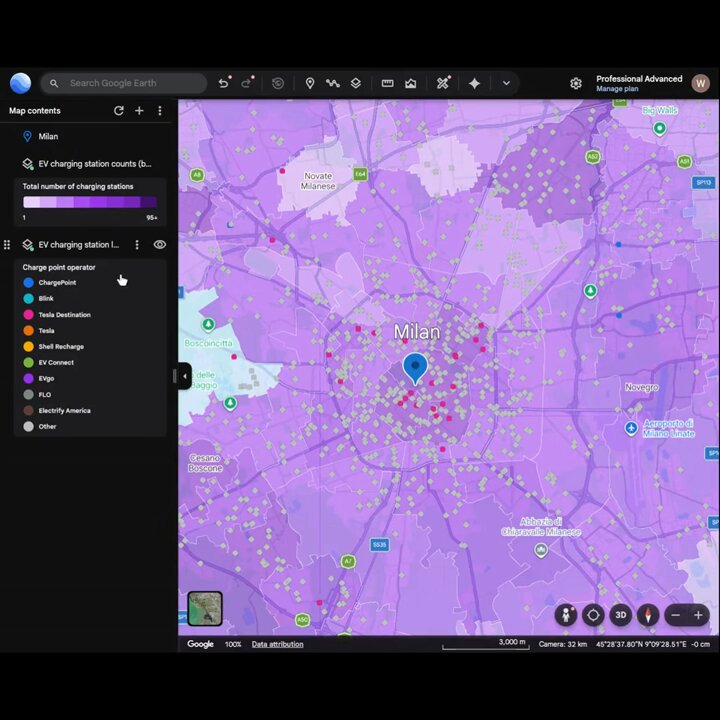This screenshot has width=720, height=720.
Task: Click the charging stations purple gradient legend
Action: click(x=90, y=202)
